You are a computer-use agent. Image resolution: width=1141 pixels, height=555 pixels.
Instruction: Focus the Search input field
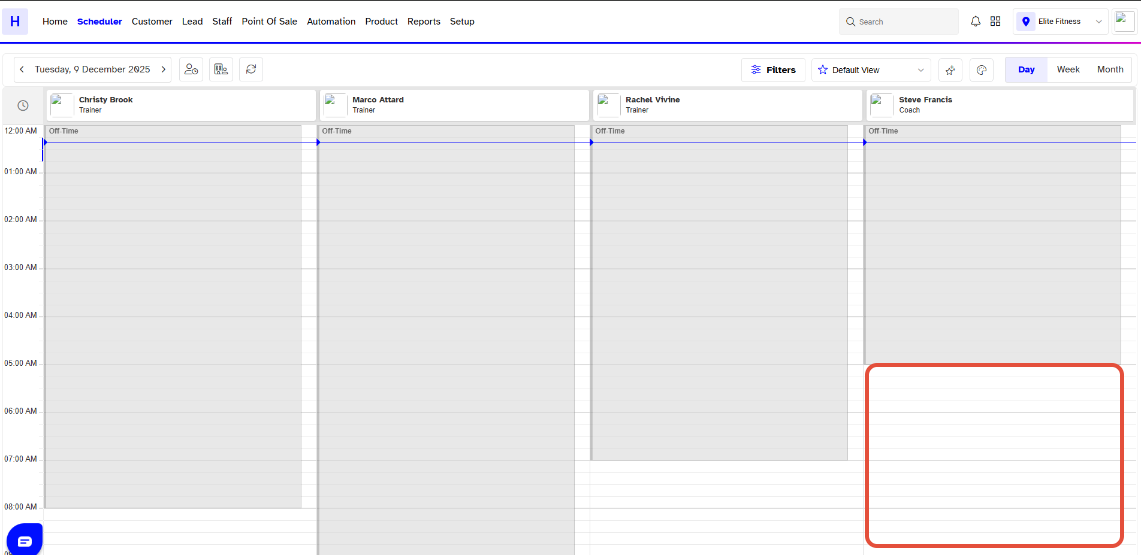click(x=899, y=22)
